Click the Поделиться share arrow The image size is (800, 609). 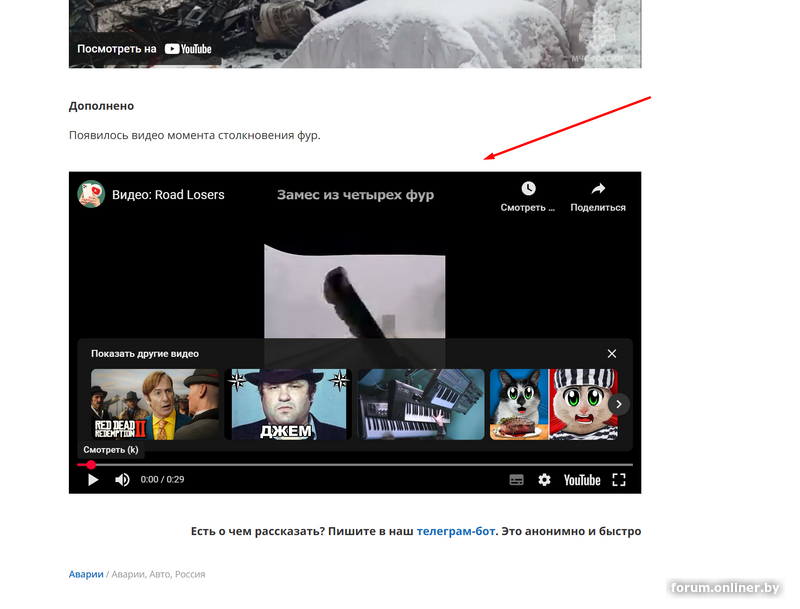pos(598,189)
